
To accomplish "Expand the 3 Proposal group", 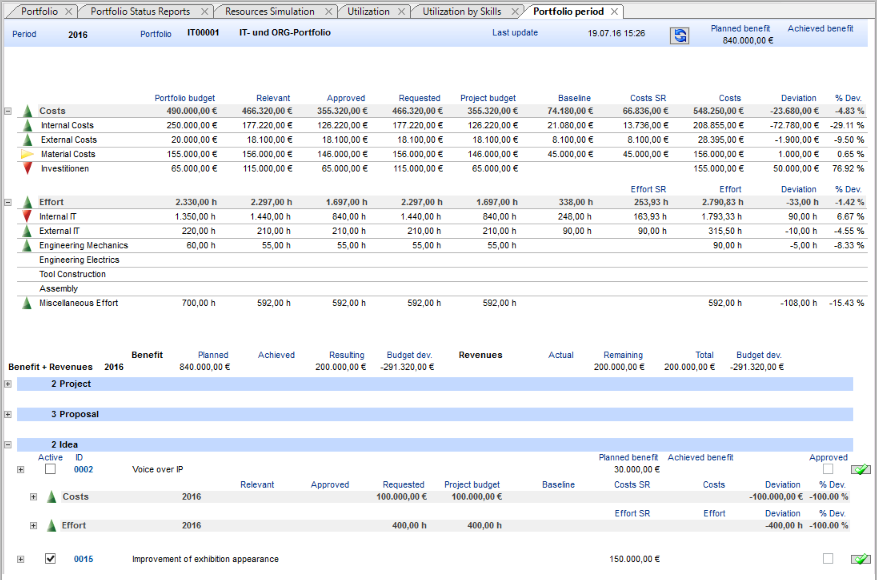I will point(8,414).
